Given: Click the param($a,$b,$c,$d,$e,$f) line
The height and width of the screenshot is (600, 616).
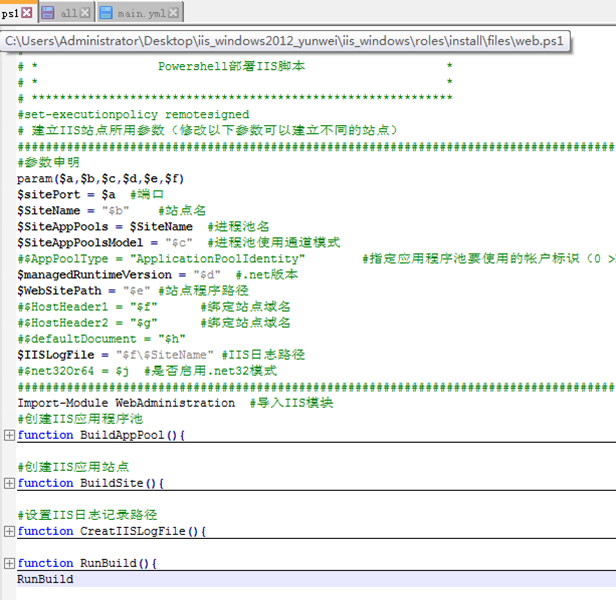Looking at the screenshot, I should coord(101,179).
